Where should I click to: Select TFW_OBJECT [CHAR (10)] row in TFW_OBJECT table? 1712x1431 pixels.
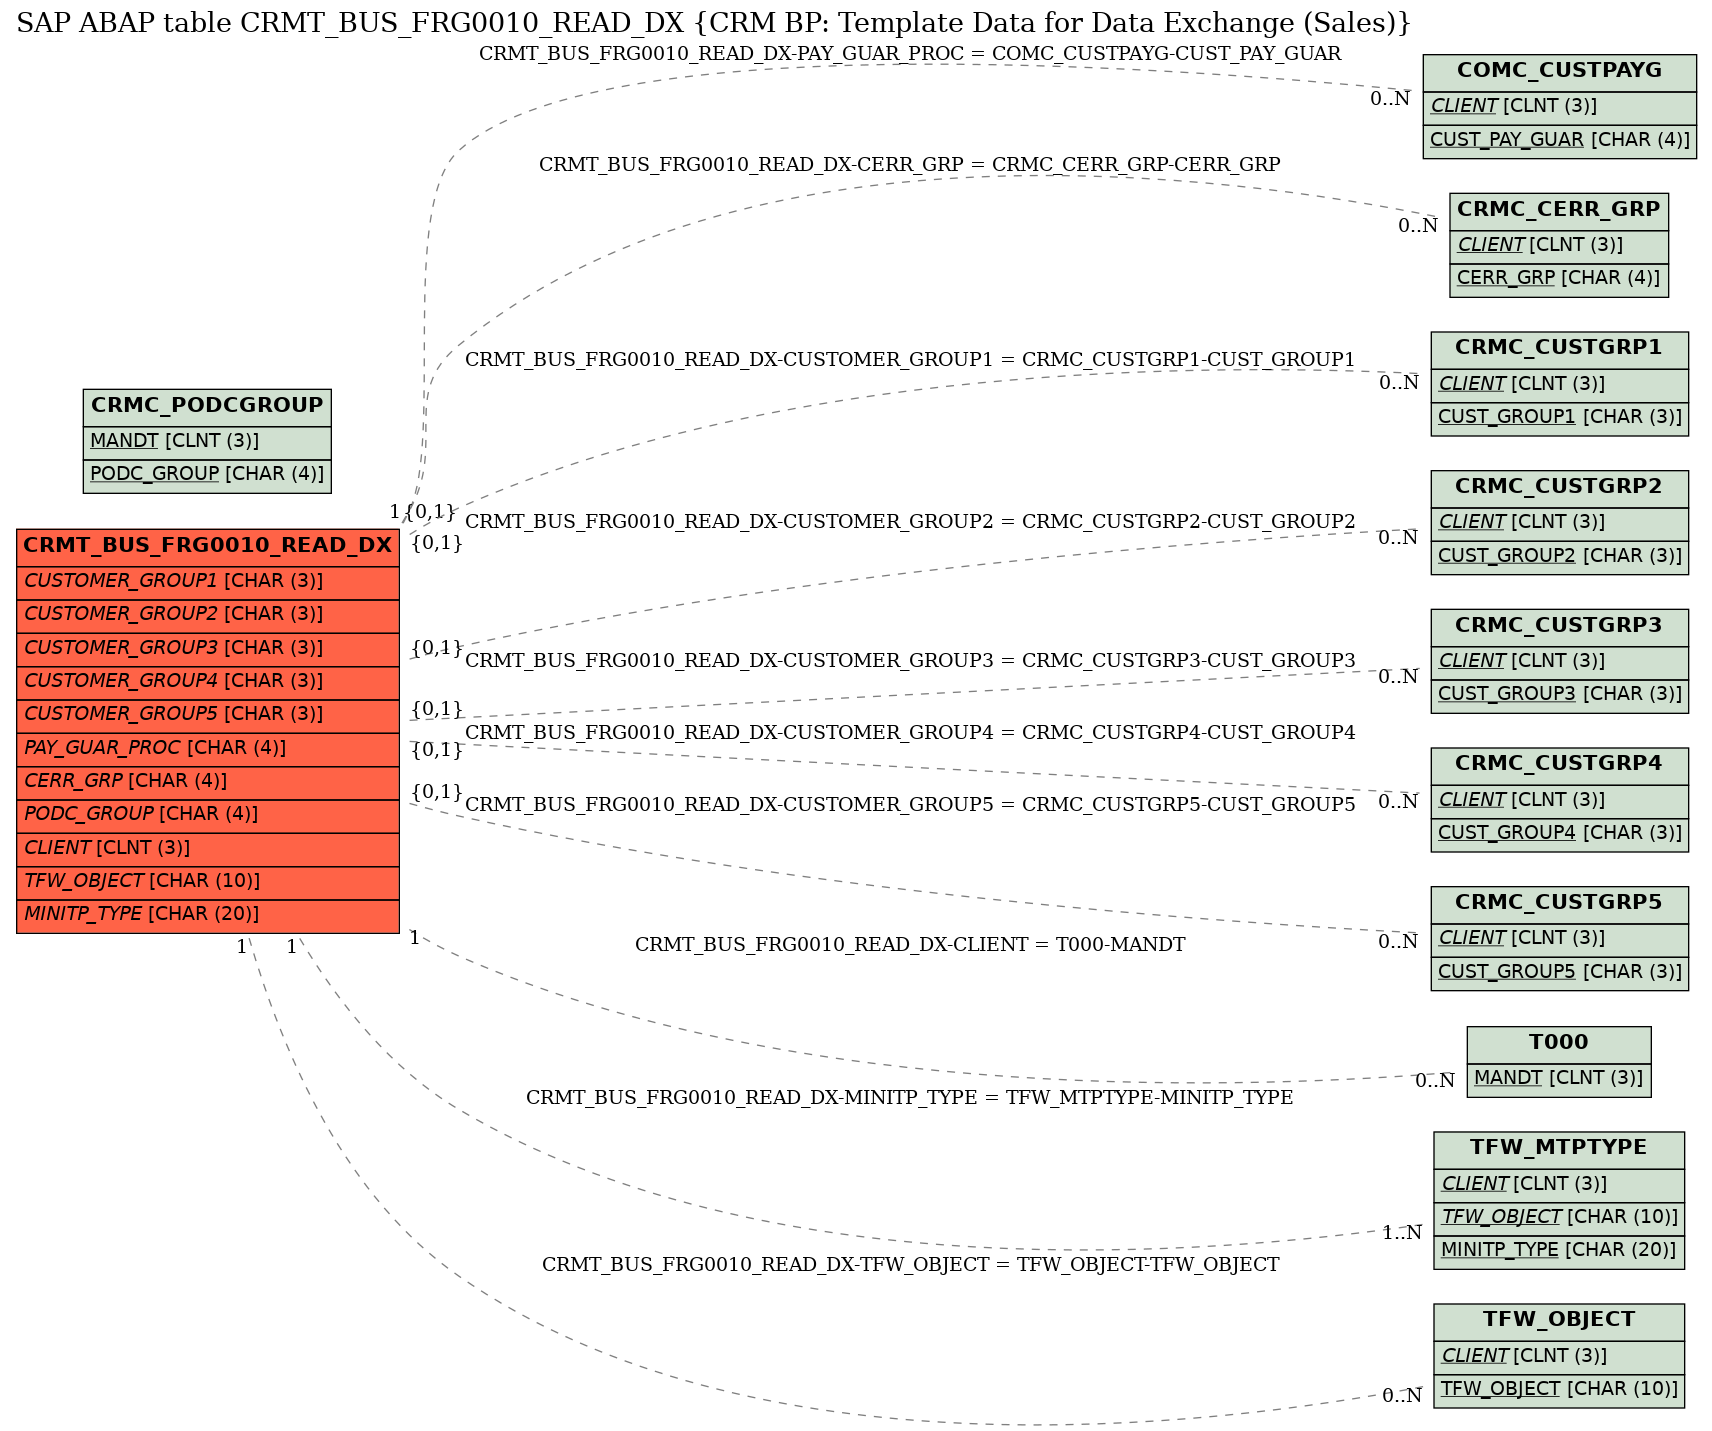1558,1389
